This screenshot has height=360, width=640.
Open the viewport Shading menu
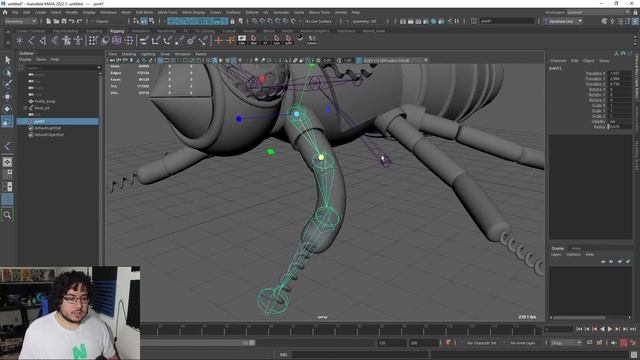click(x=129, y=54)
